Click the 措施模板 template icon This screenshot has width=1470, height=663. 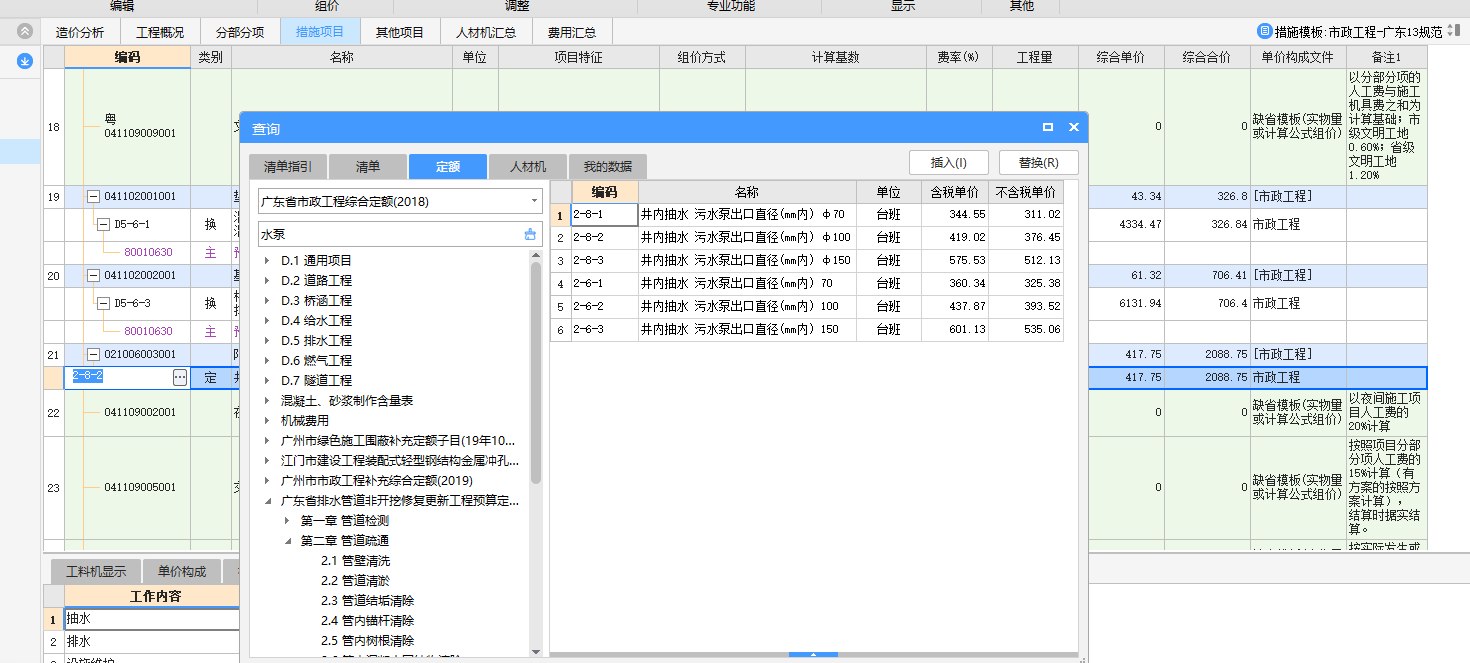(1265, 32)
